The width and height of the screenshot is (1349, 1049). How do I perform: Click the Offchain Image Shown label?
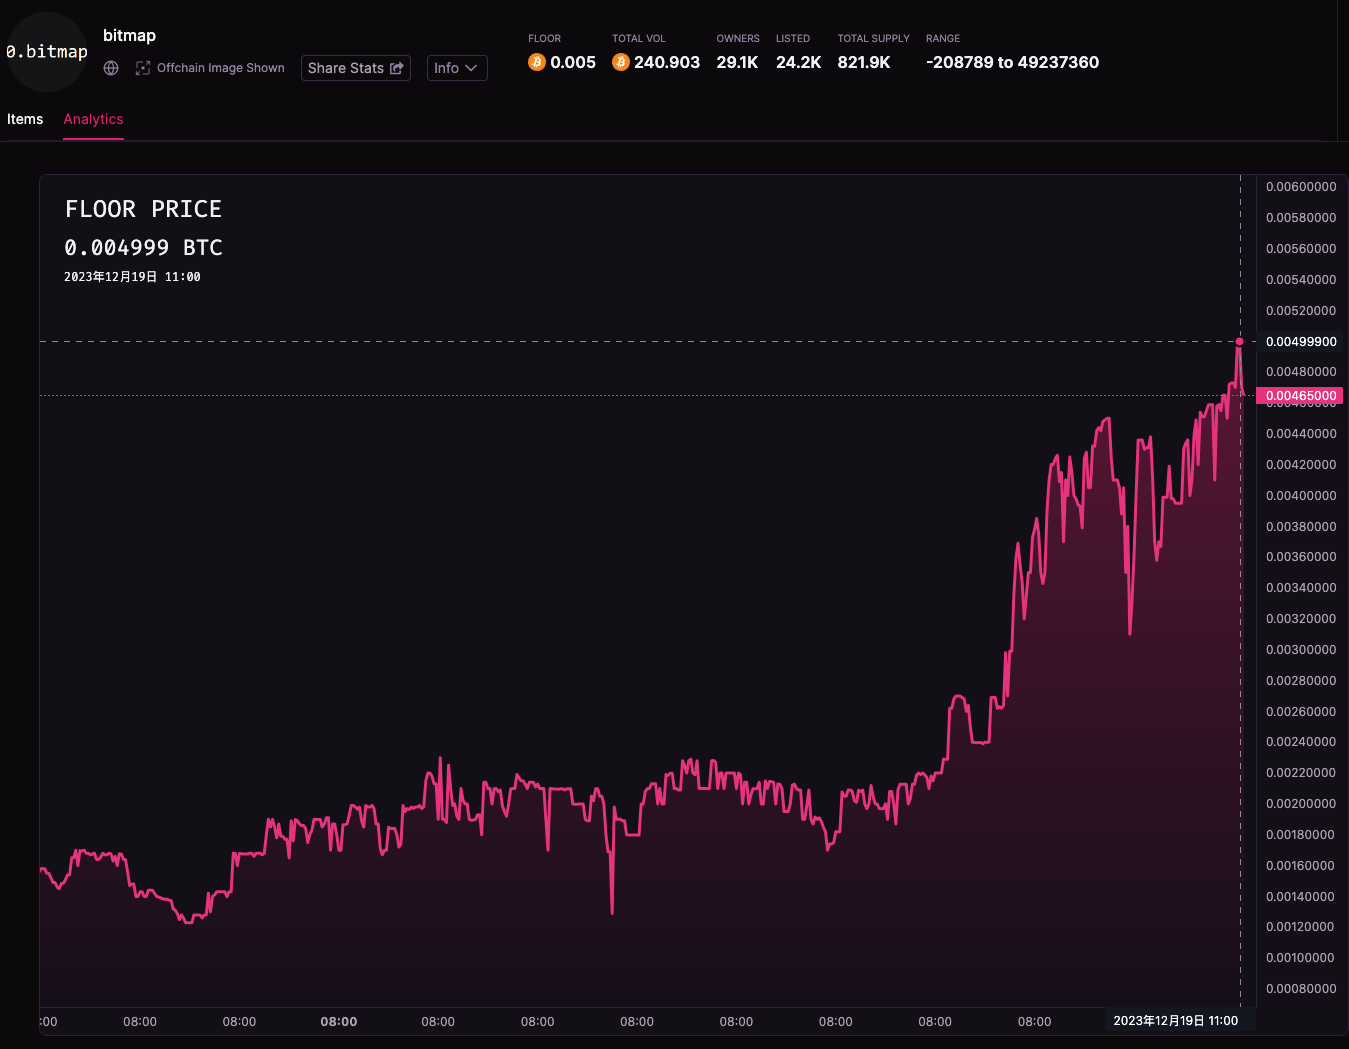click(x=220, y=68)
